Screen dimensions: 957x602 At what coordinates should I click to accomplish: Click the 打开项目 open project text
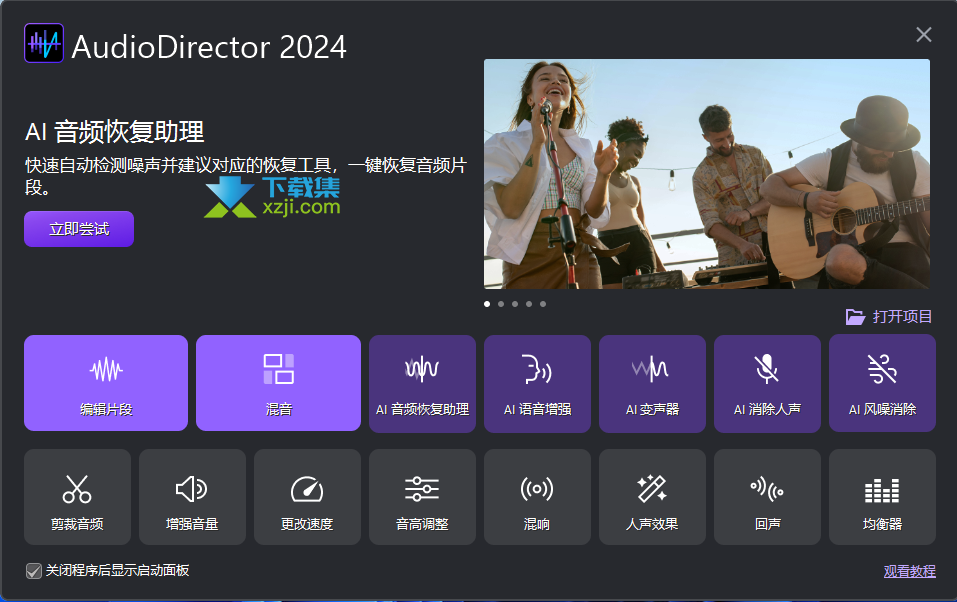tap(902, 316)
